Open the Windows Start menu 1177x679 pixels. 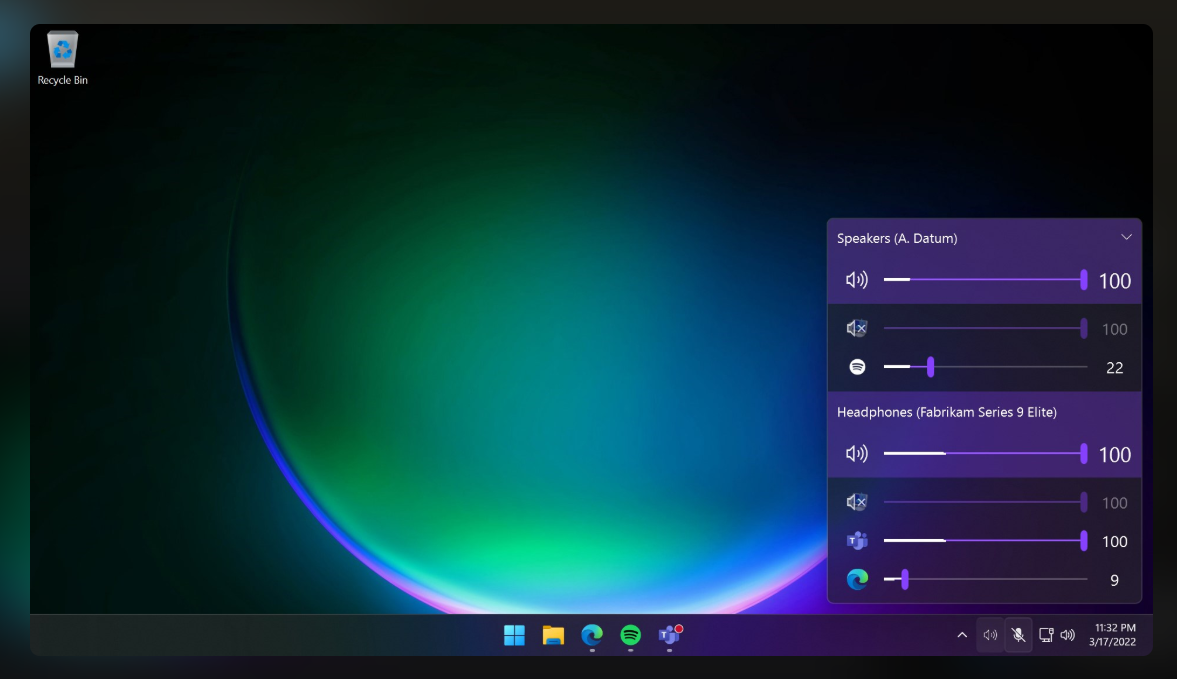(x=514, y=635)
